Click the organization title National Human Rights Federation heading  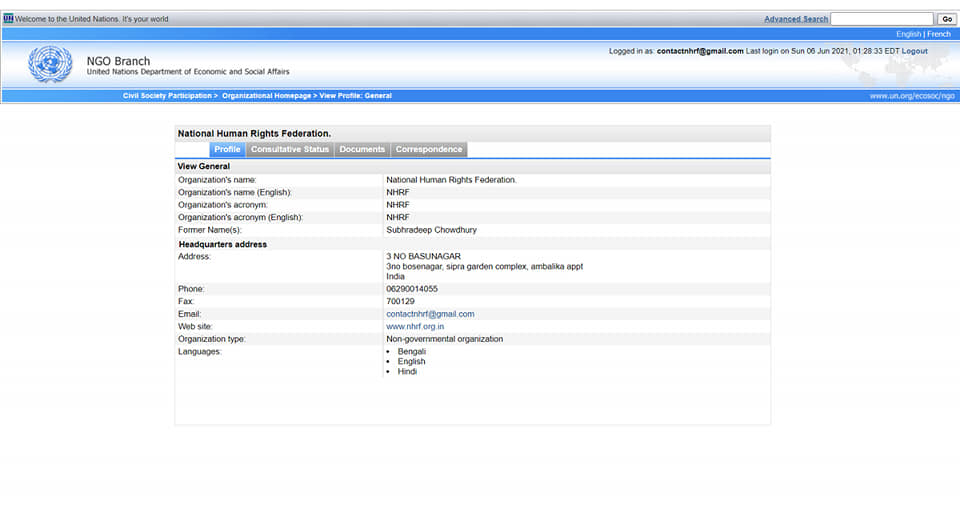click(254, 133)
